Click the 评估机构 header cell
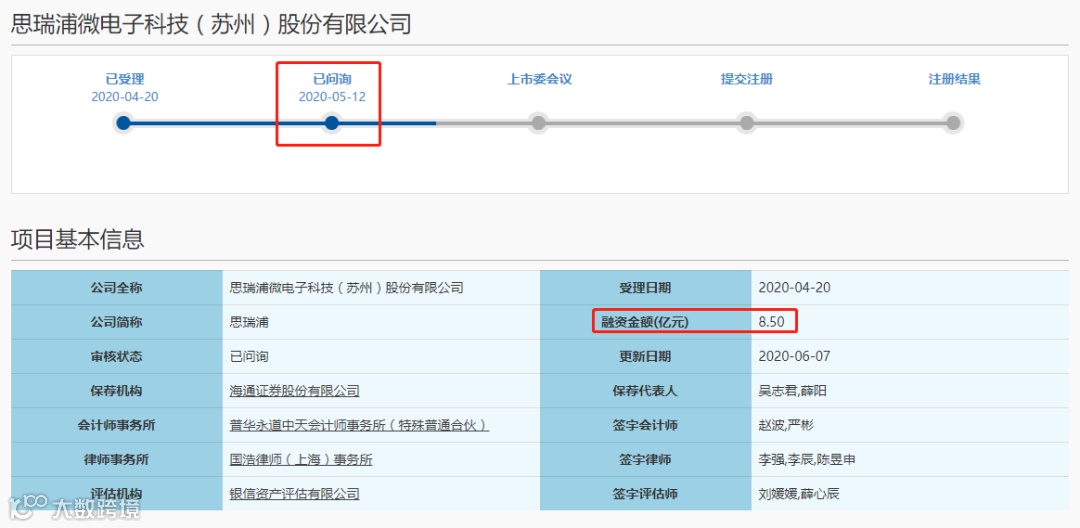The image size is (1080, 528). coord(116,494)
